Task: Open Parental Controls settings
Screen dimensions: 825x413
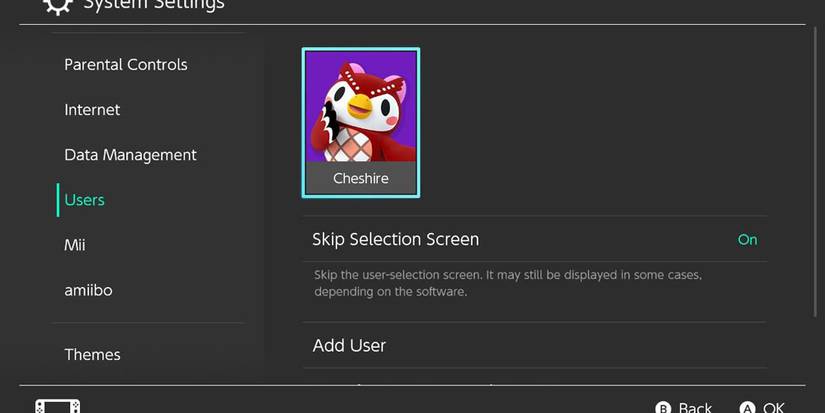Action: click(x=126, y=65)
